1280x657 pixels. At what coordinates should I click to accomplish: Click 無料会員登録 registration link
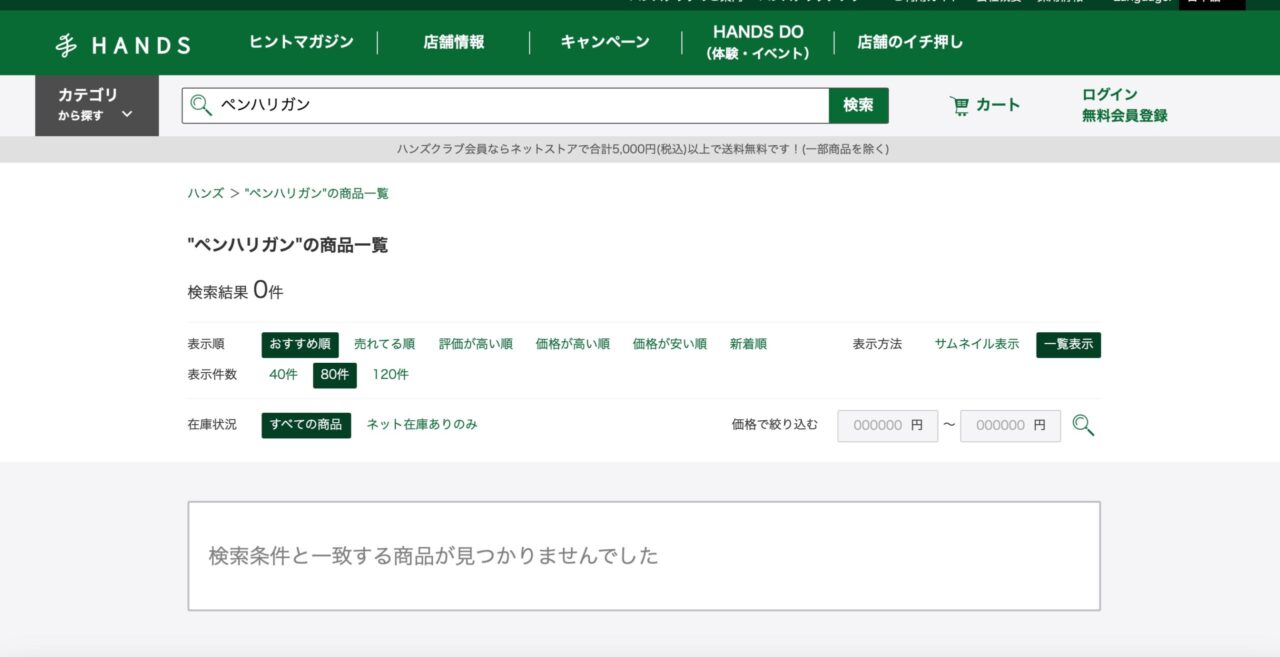point(1125,115)
